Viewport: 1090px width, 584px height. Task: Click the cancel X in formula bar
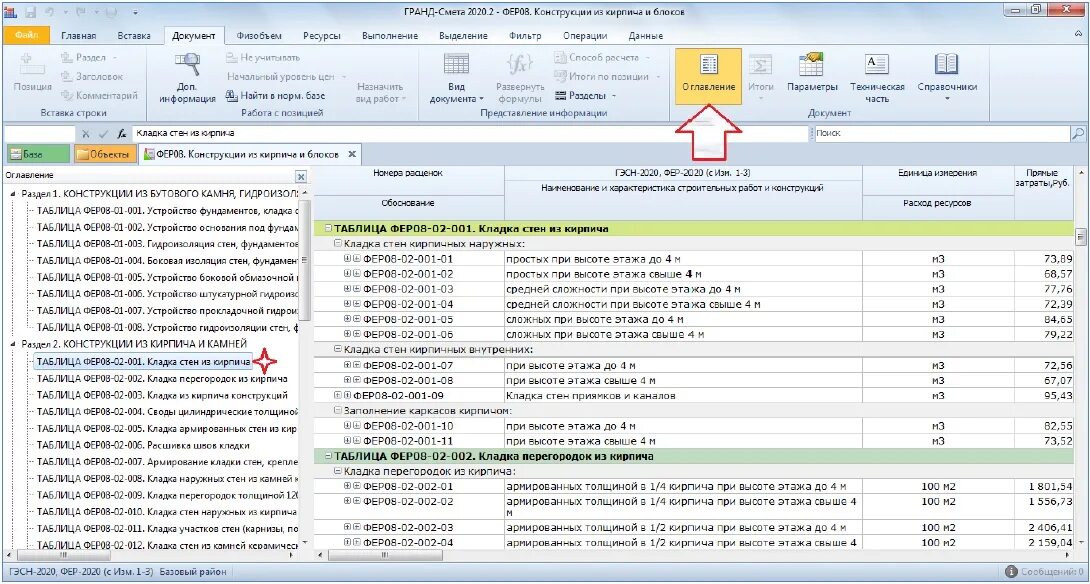click(x=86, y=133)
